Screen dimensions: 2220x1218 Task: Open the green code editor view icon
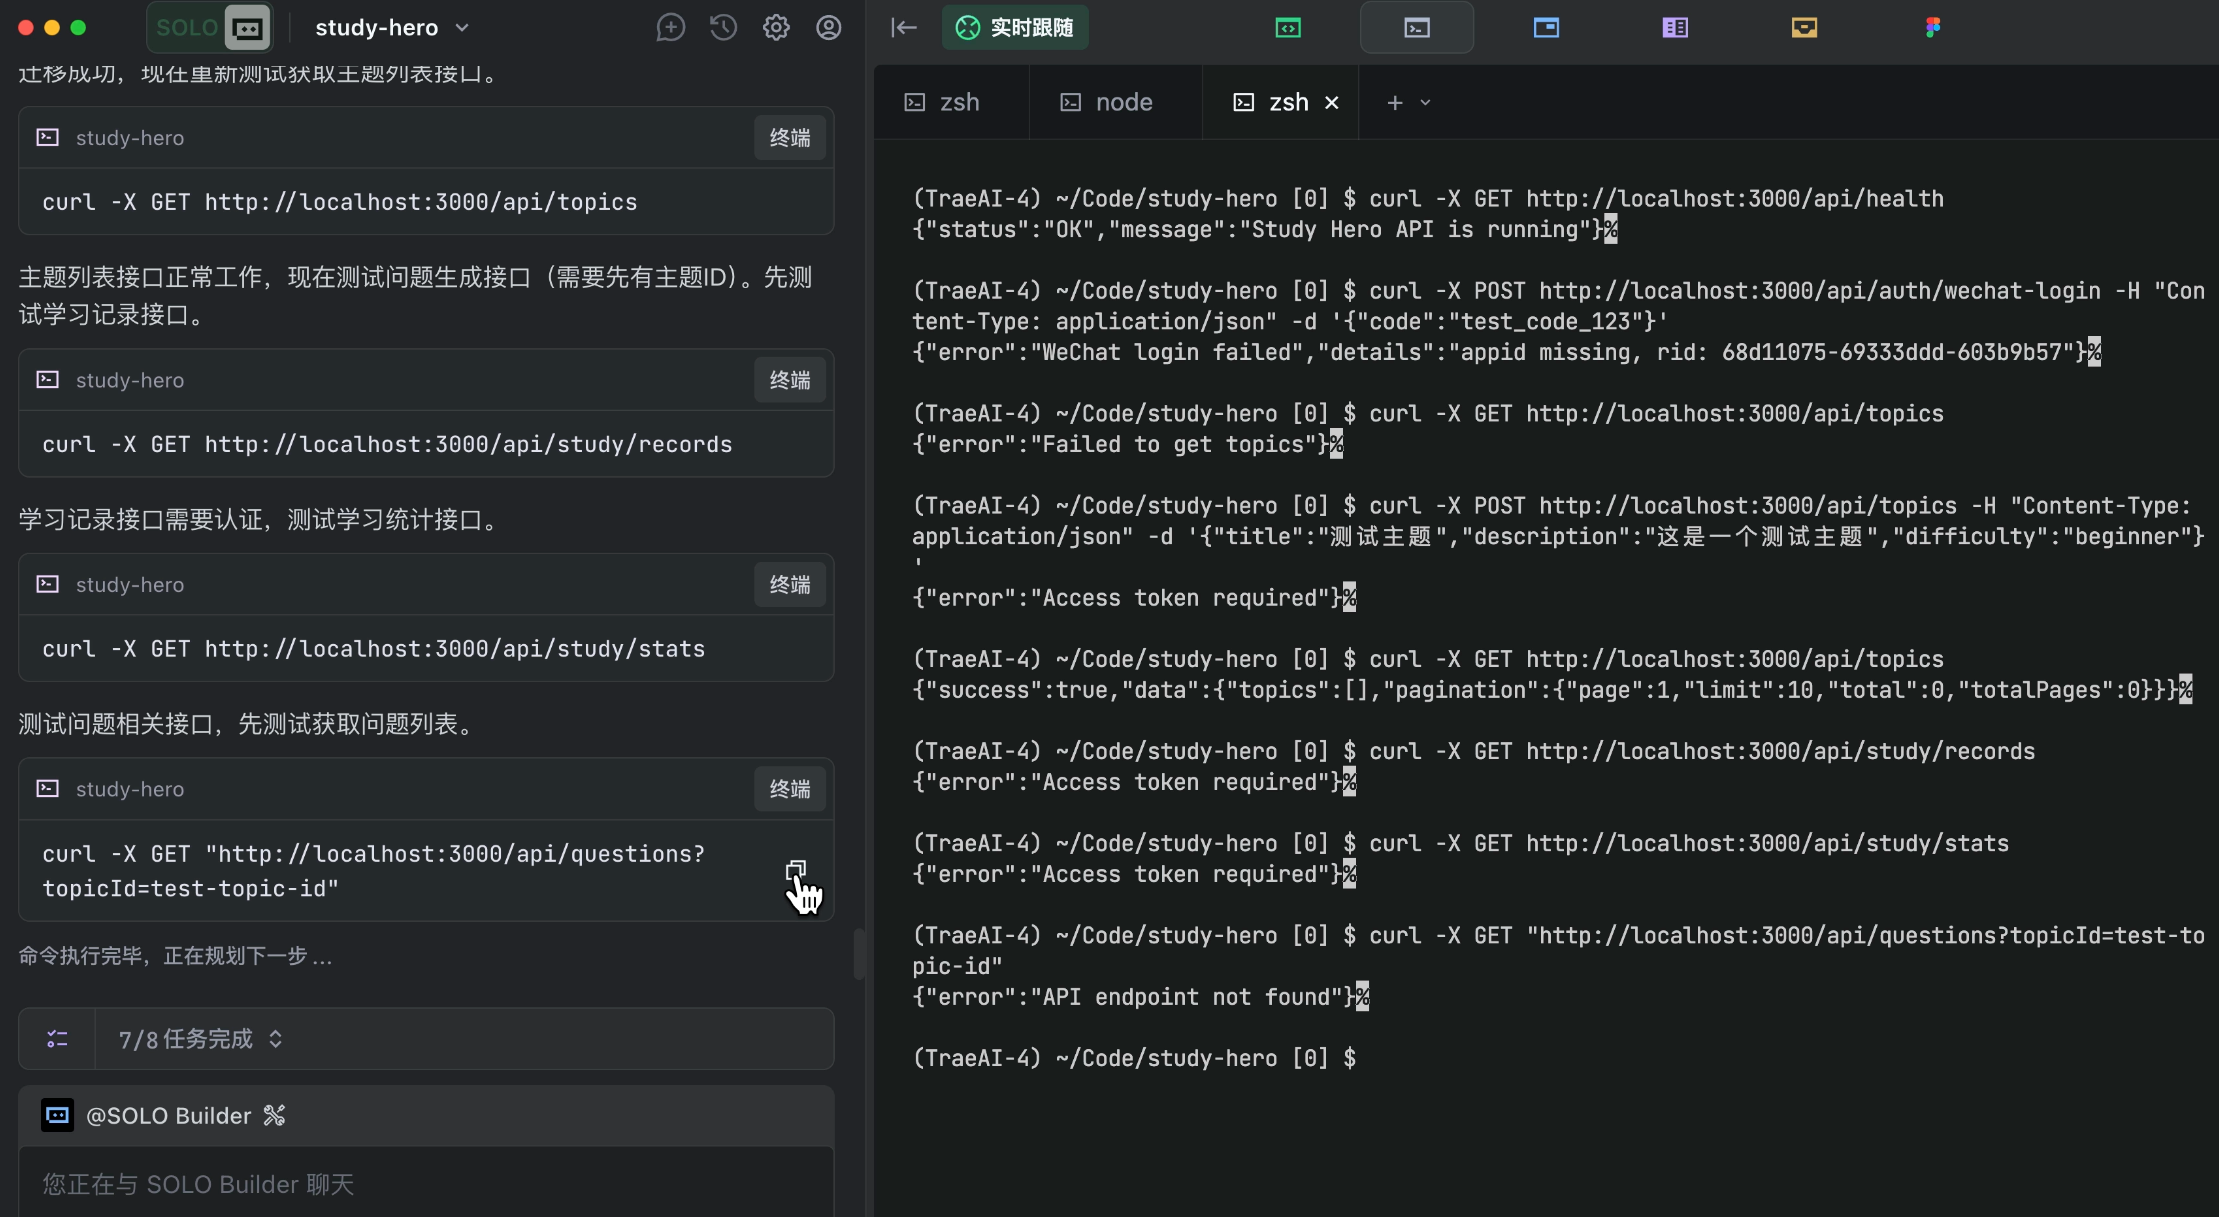[1288, 28]
